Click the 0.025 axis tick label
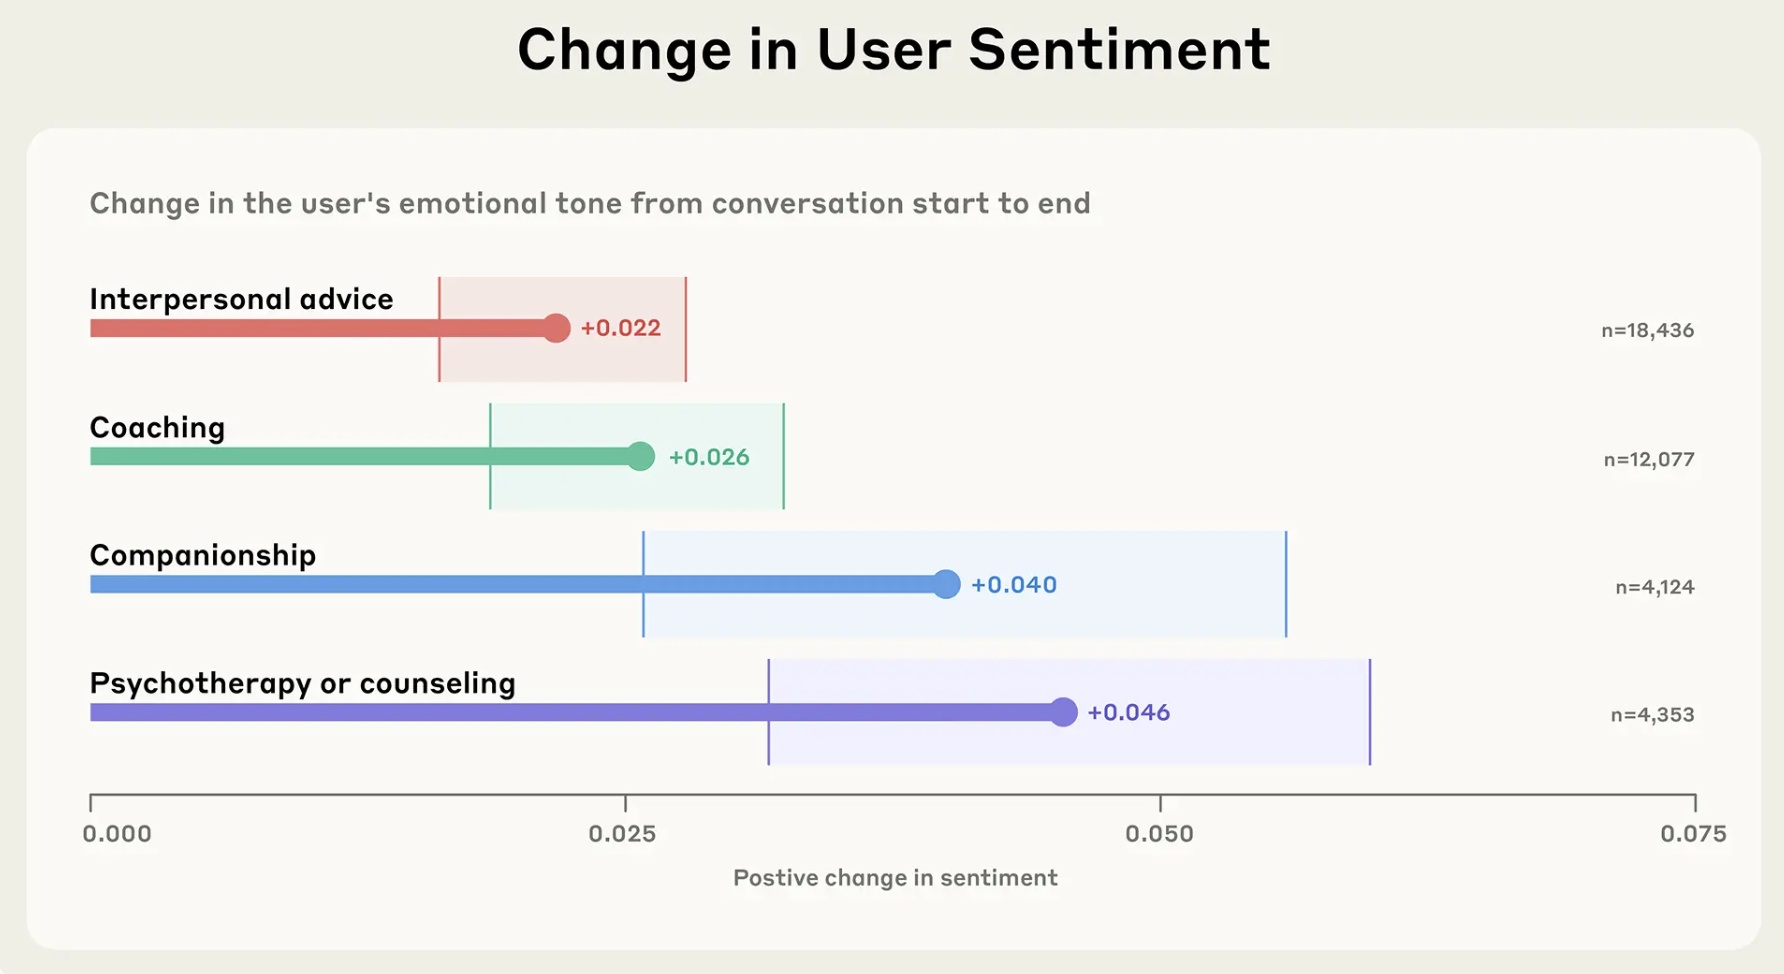 pos(622,834)
